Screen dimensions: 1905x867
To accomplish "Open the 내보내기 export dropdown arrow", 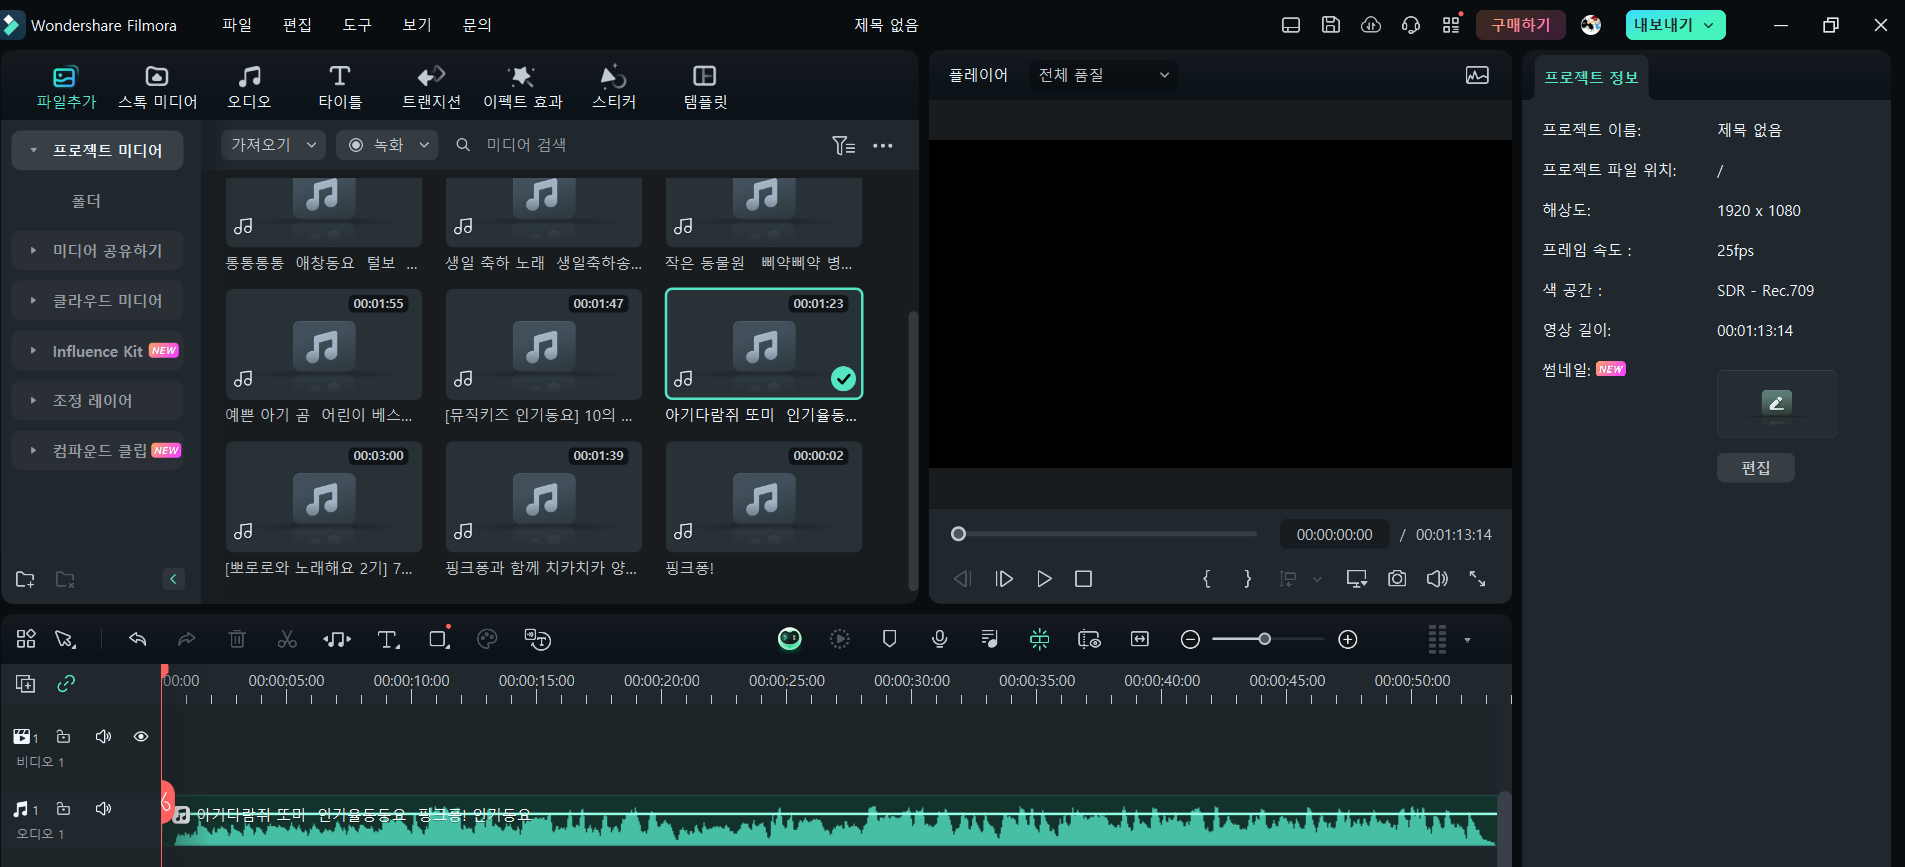I will [x=1709, y=25].
